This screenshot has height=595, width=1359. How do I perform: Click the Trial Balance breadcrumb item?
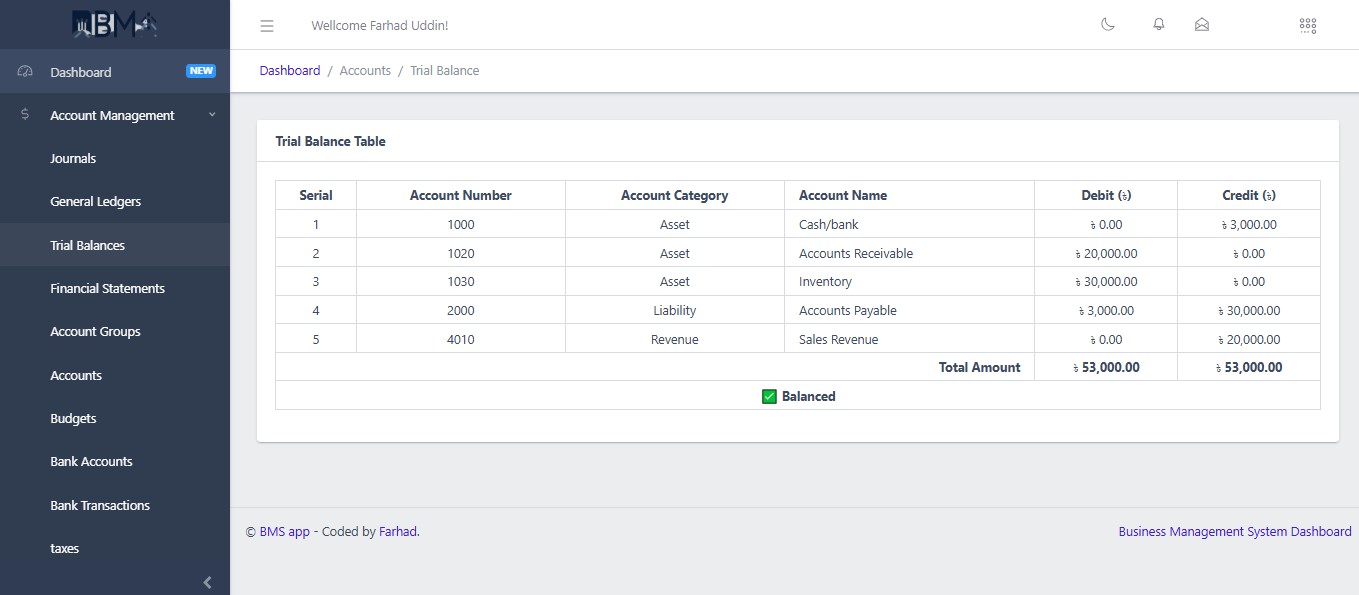pyautogui.click(x=445, y=71)
